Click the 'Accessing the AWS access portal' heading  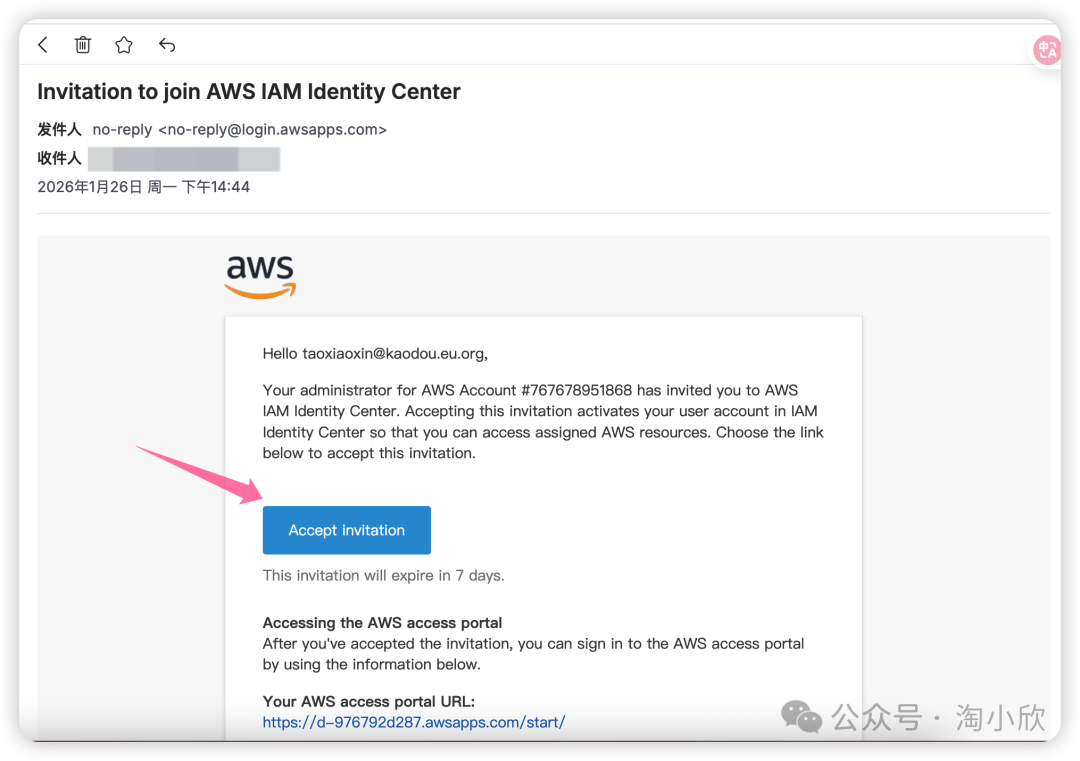(382, 622)
